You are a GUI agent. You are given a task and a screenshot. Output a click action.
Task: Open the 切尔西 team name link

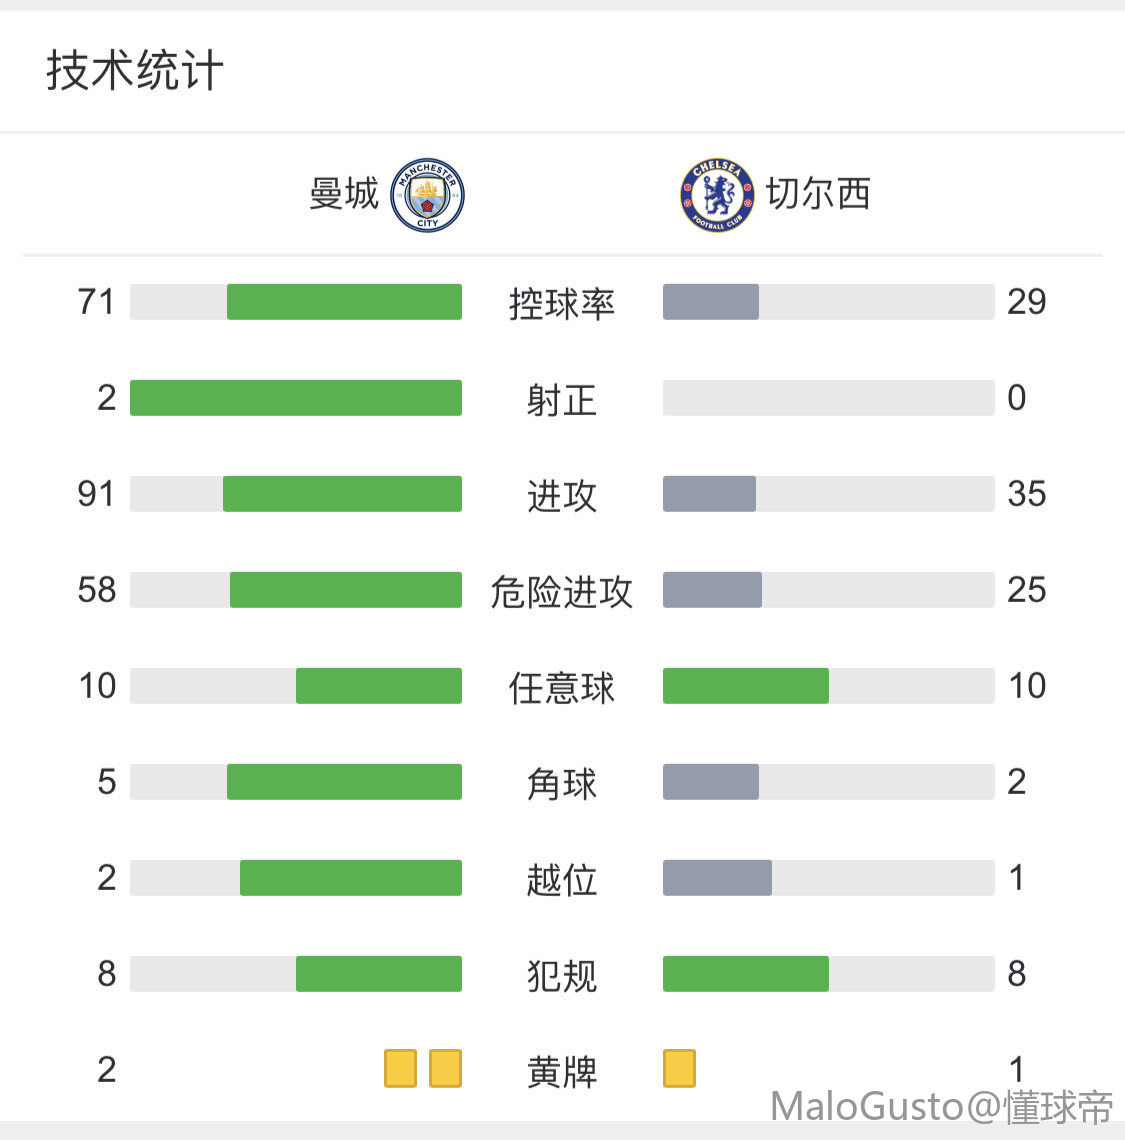[818, 194]
